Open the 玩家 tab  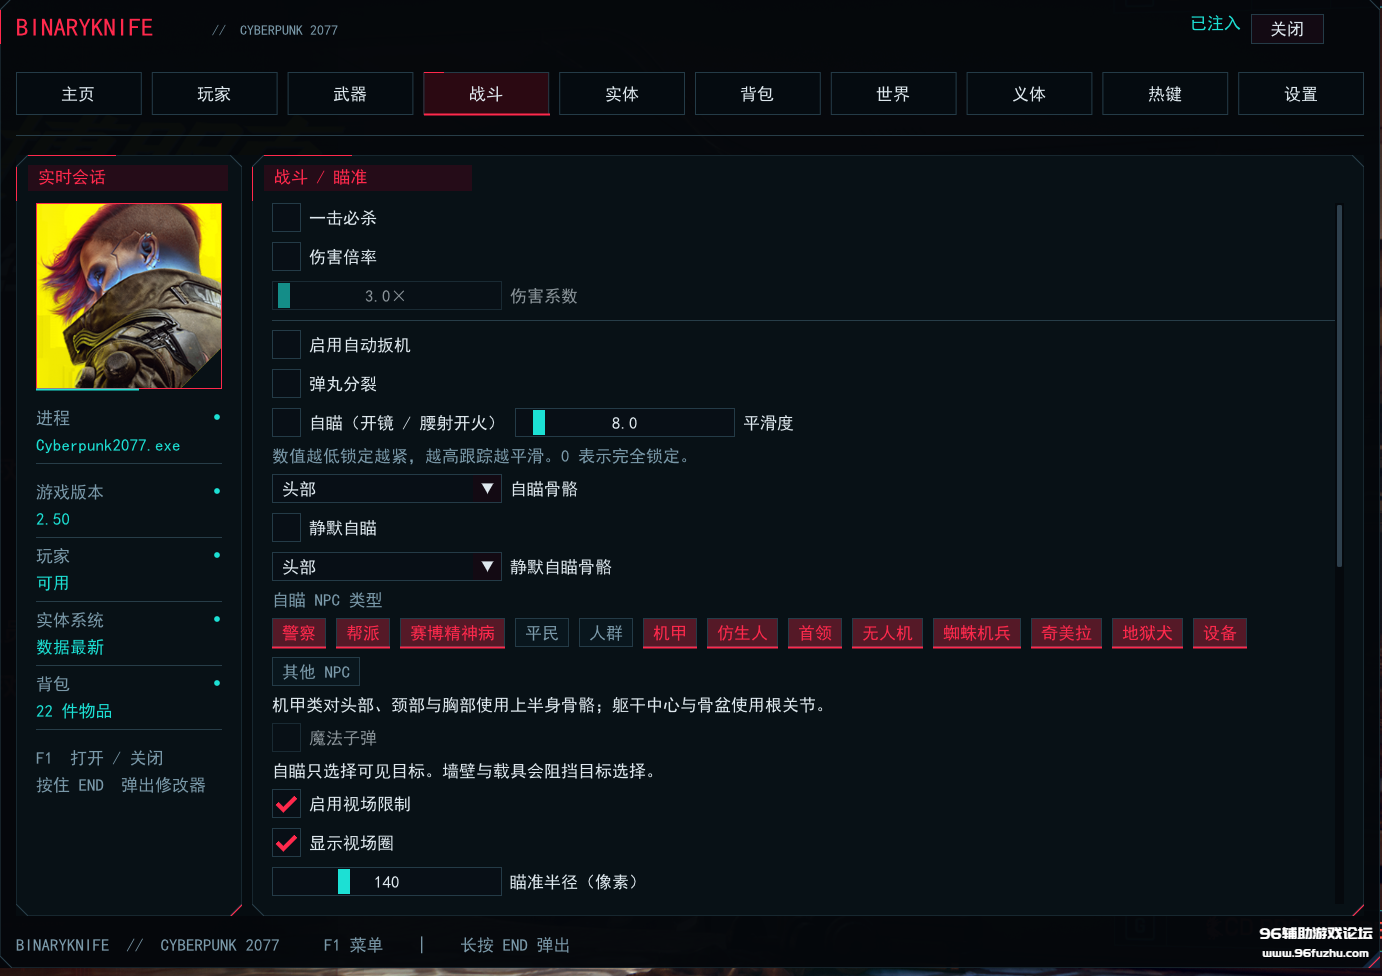[x=214, y=94]
